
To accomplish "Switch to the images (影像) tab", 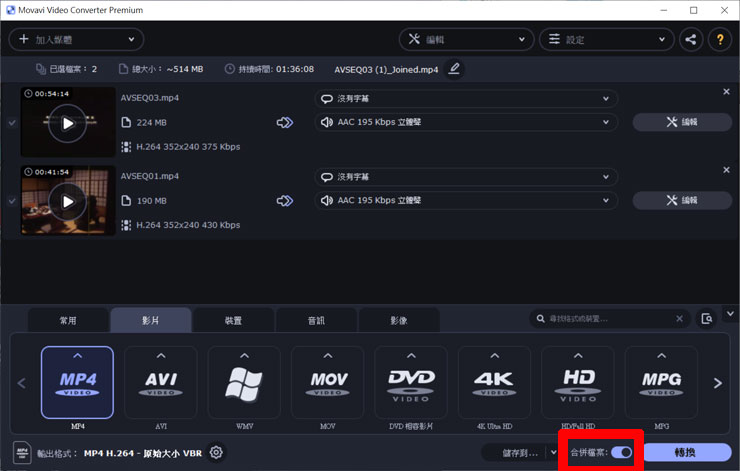I will [x=399, y=320].
